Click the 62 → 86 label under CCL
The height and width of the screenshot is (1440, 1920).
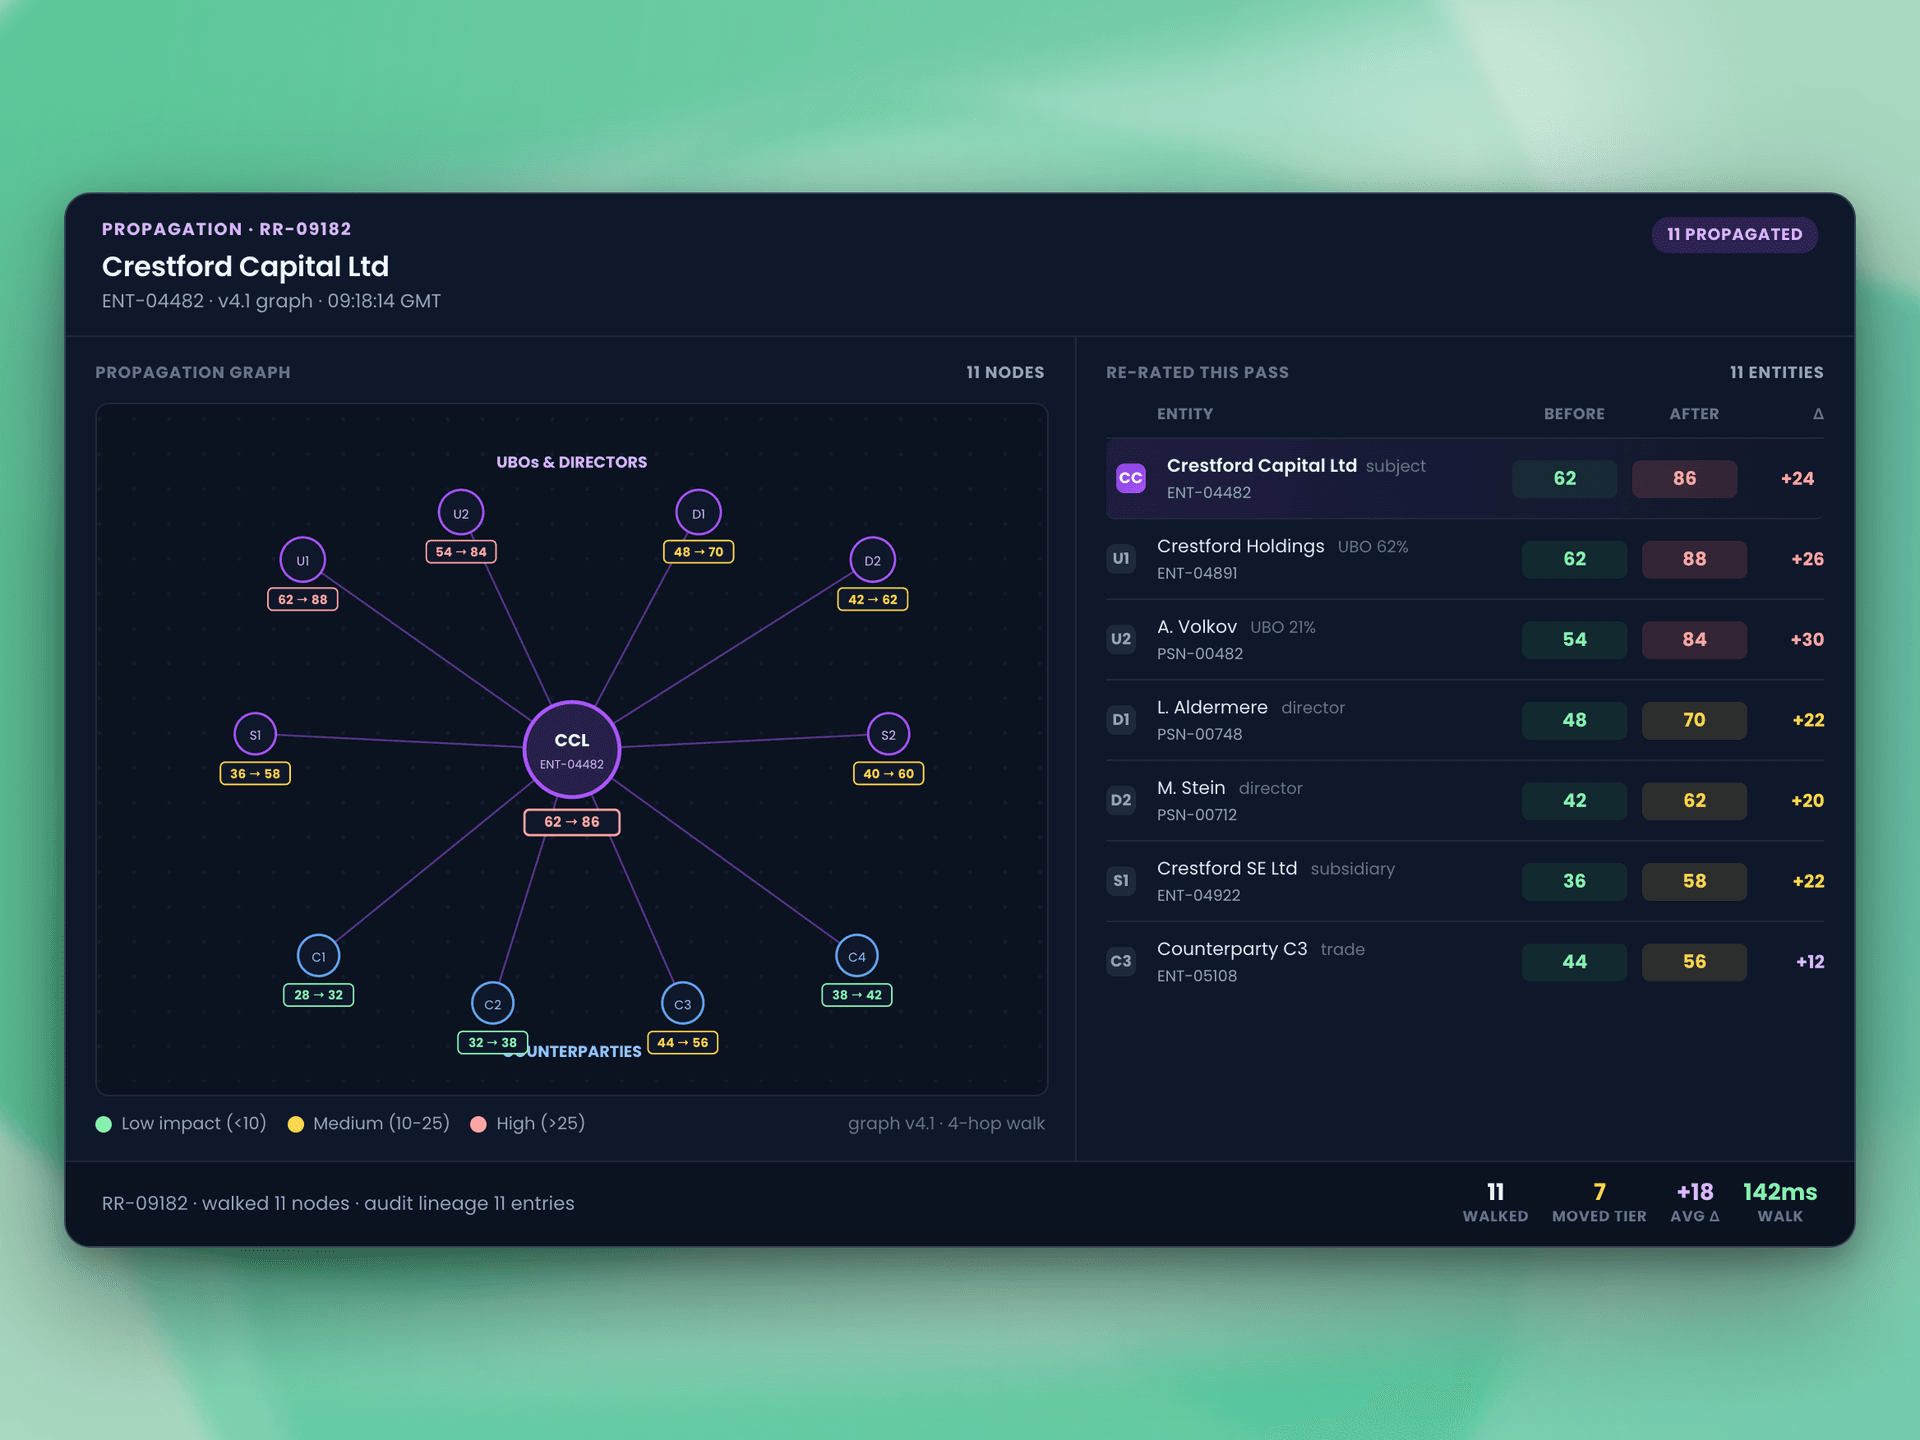coord(571,822)
